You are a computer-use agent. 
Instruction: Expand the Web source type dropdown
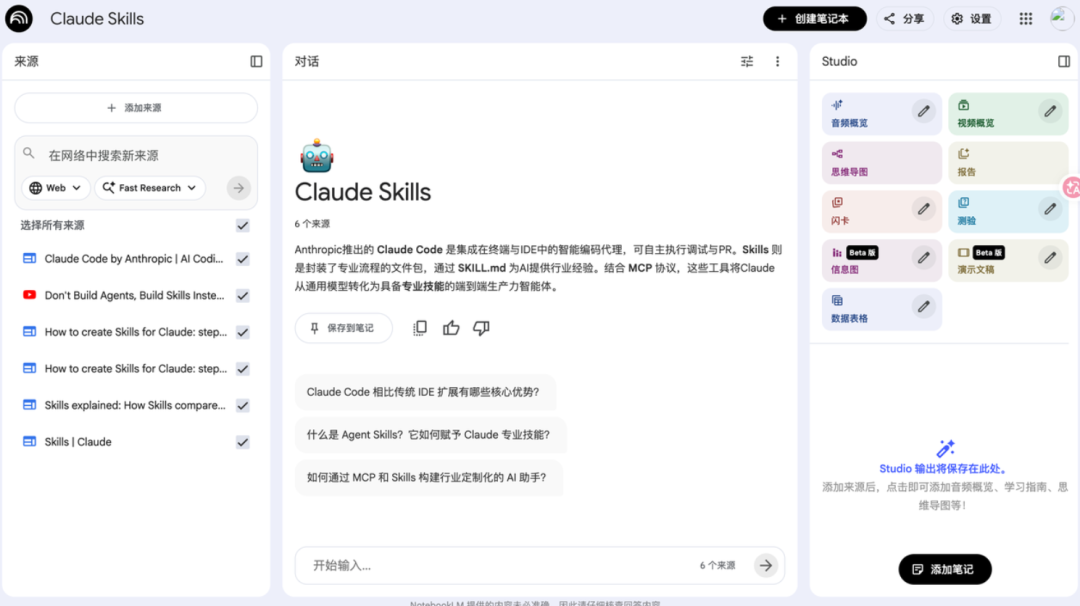55,188
